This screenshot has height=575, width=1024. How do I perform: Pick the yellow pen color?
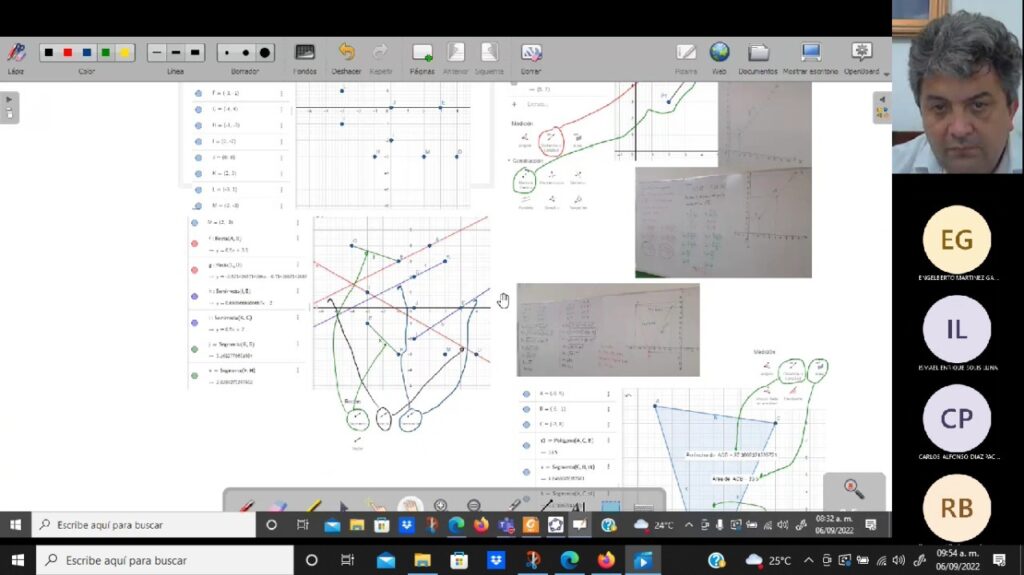[124, 53]
